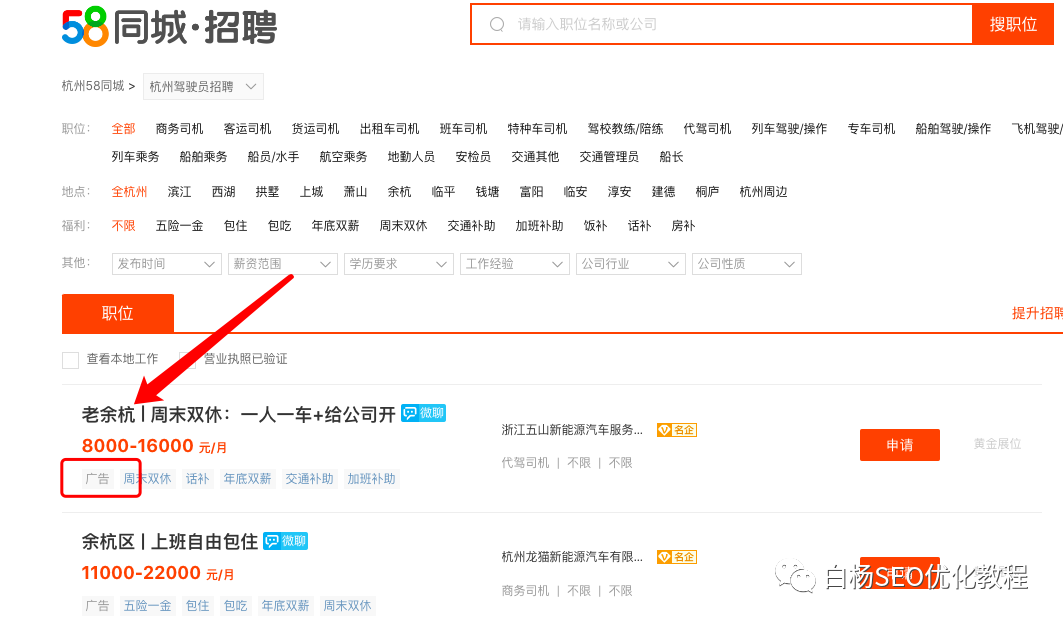Viewport: 1063px width, 624px height.
Task: Filter by 特种车司机 position
Action: pyautogui.click(x=538, y=129)
